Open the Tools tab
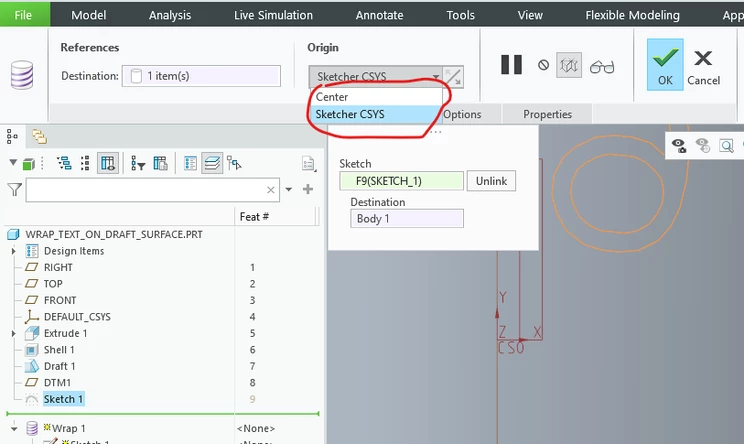The image size is (744, 444). tap(460, 15)
